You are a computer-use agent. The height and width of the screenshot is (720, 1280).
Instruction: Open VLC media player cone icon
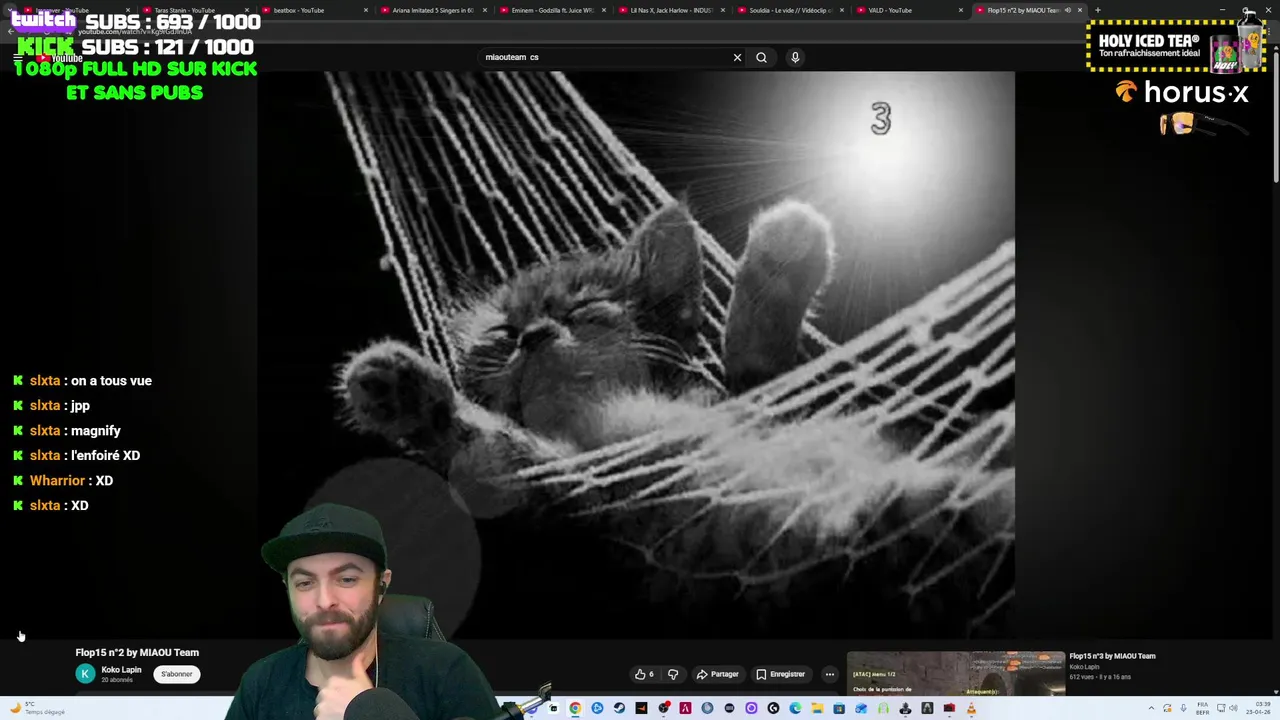[x=971, y=708]
